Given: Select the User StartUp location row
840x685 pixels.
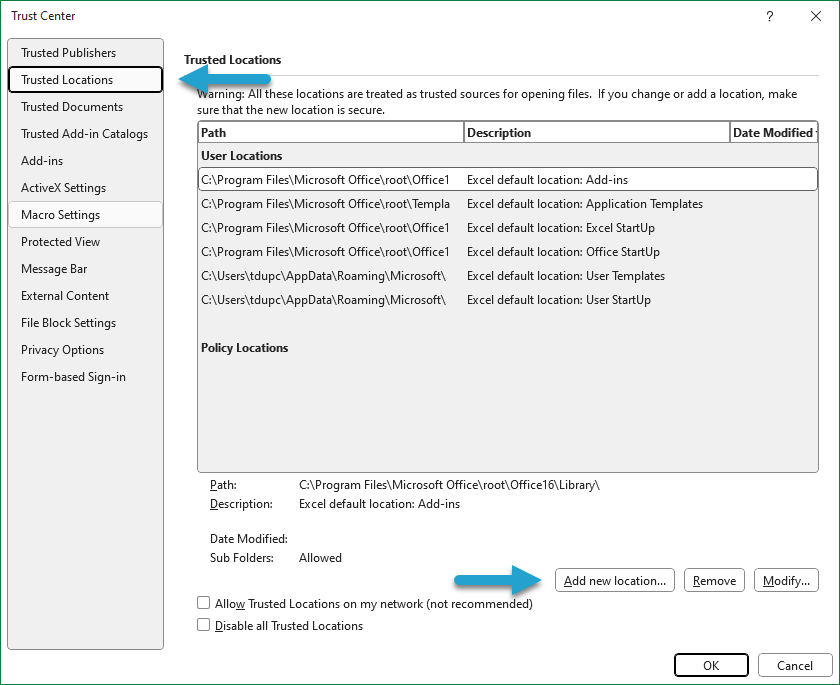Looking at the screenshot, I should point(508,300).
